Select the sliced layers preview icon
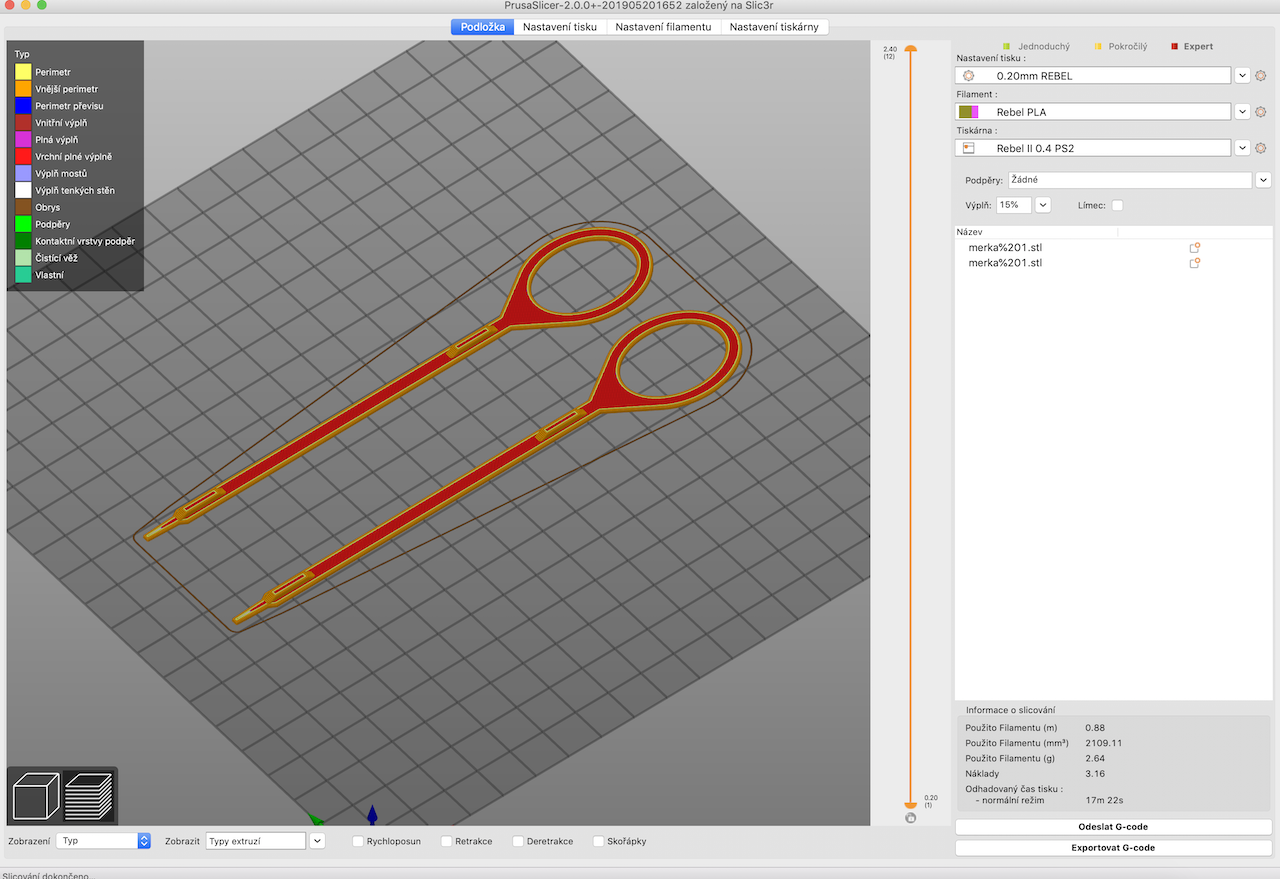 click(89, 797)
